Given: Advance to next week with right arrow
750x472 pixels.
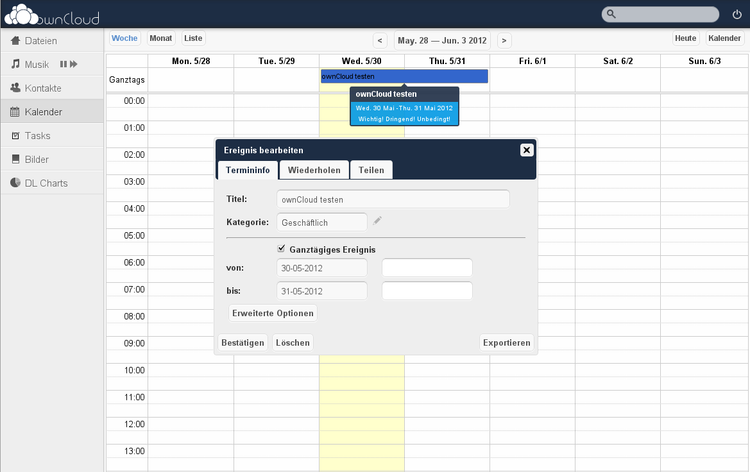Looking at the screenshot, I should click(x=503, y=40).
